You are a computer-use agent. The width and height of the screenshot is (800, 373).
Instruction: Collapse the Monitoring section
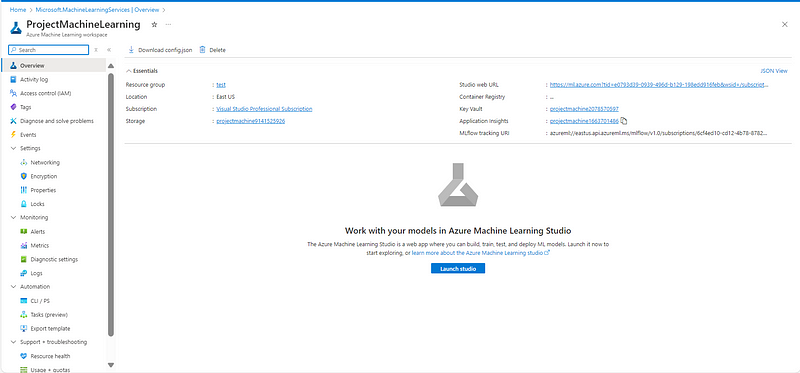13,217
